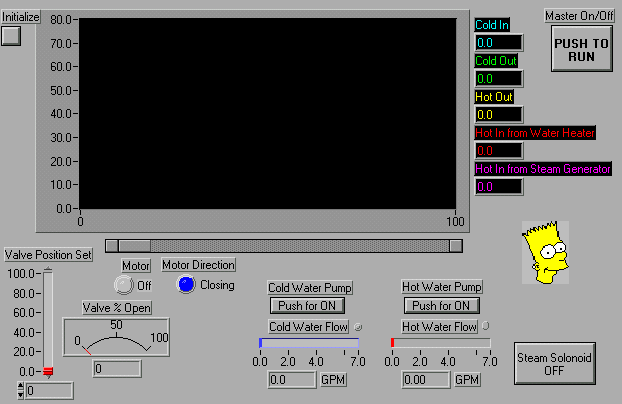Click the chart x-axis maximum 100

[455, 221]
